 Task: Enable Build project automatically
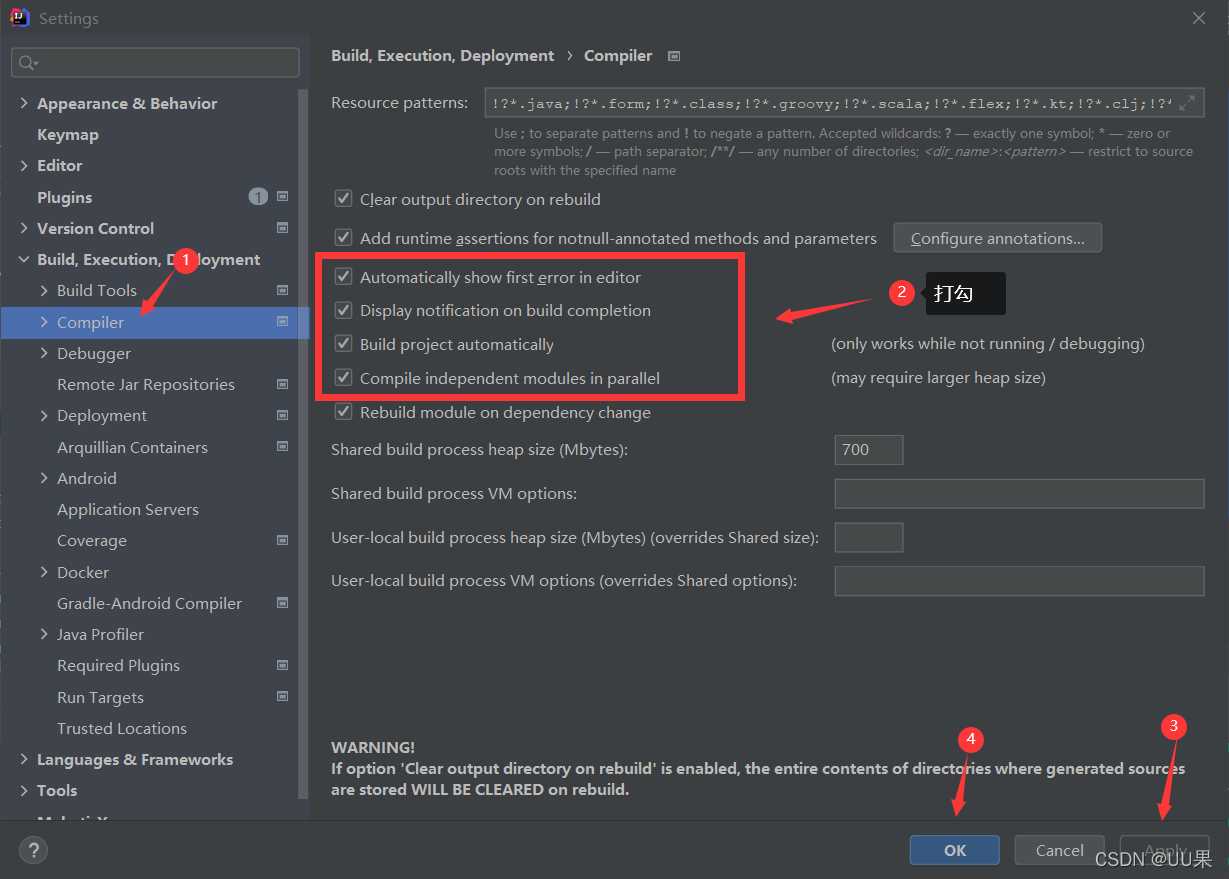click(343, 344)
